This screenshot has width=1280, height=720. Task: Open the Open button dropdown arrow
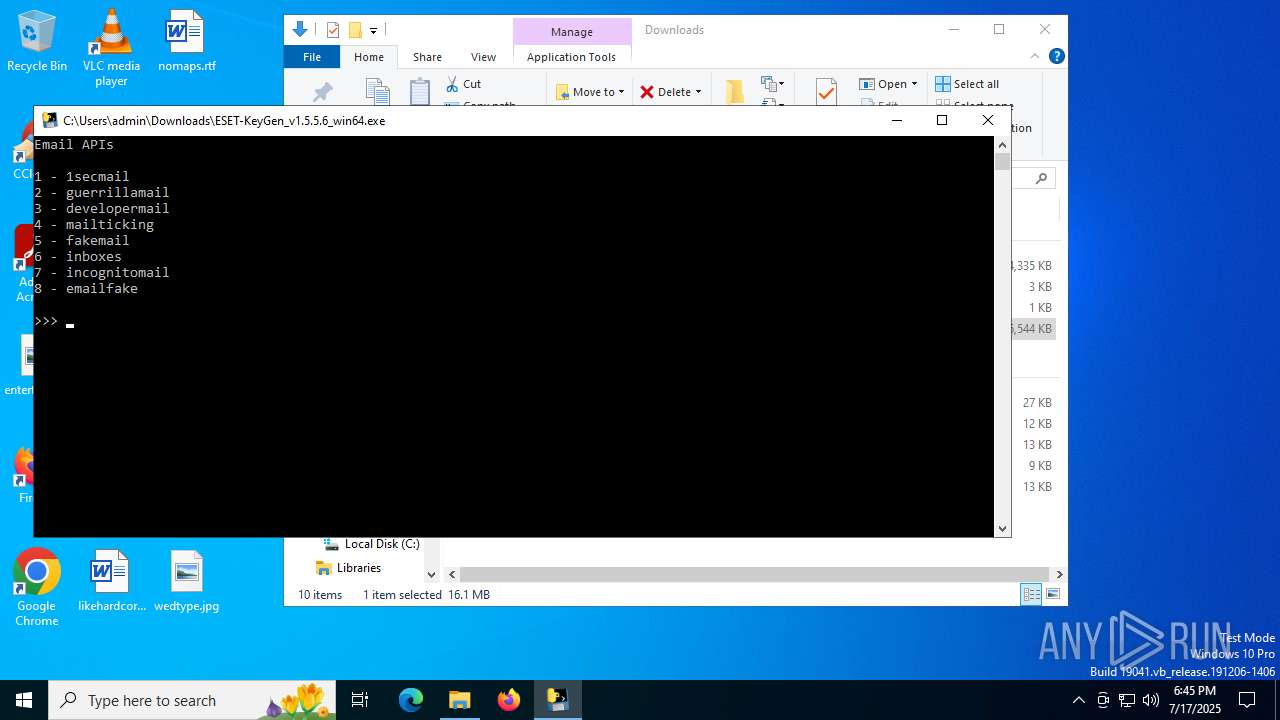914,84
